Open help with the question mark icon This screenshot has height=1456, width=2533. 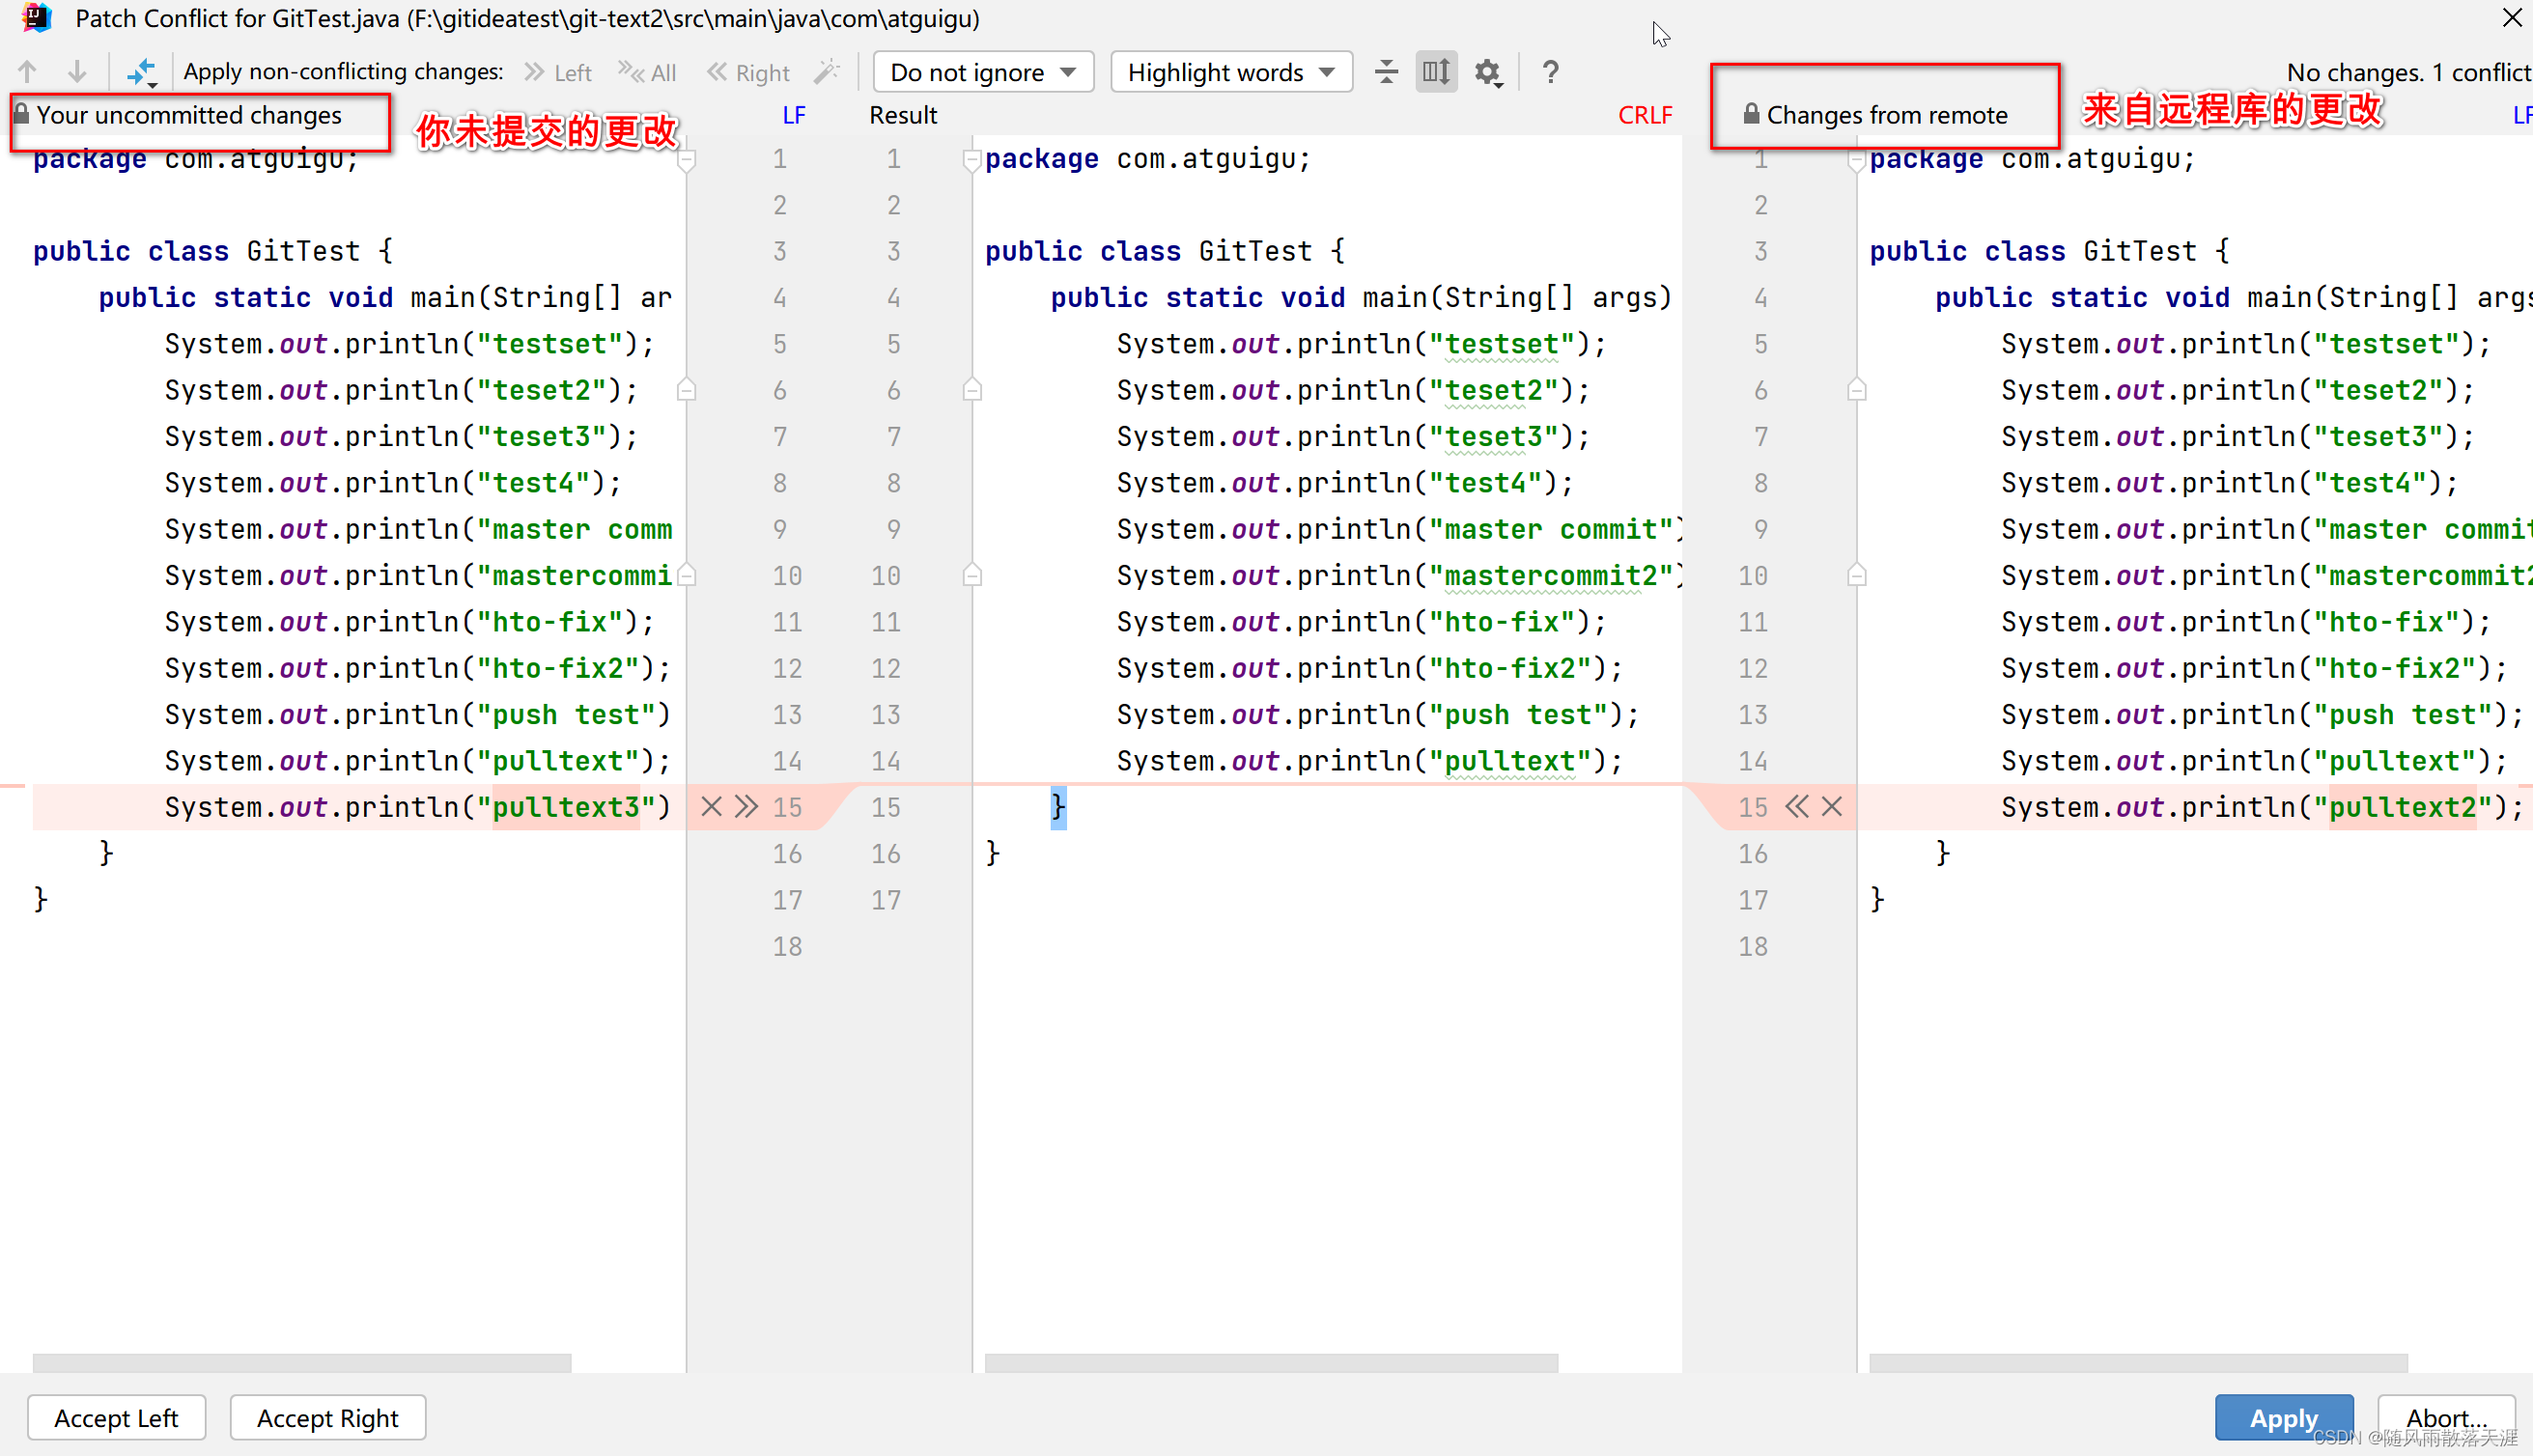point(1550,72)
